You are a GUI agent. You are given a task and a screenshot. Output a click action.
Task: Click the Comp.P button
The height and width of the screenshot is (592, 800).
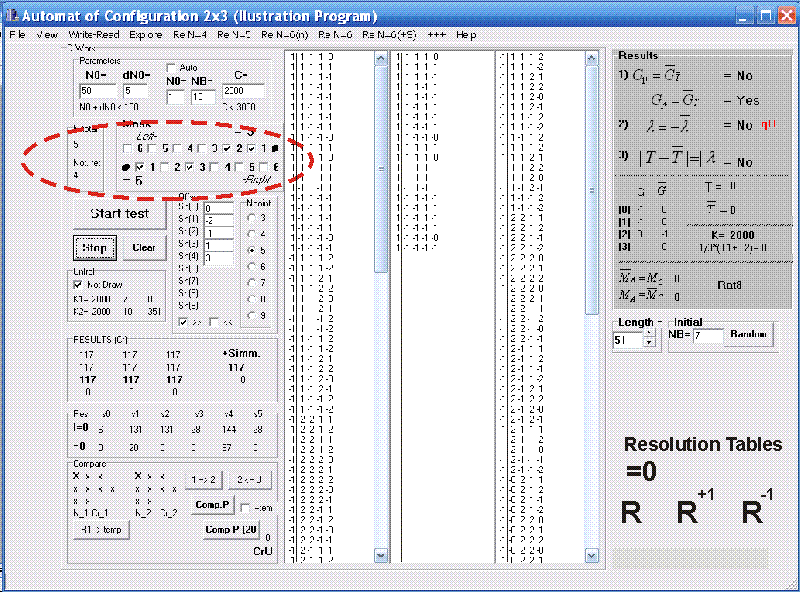pos(212,505)
